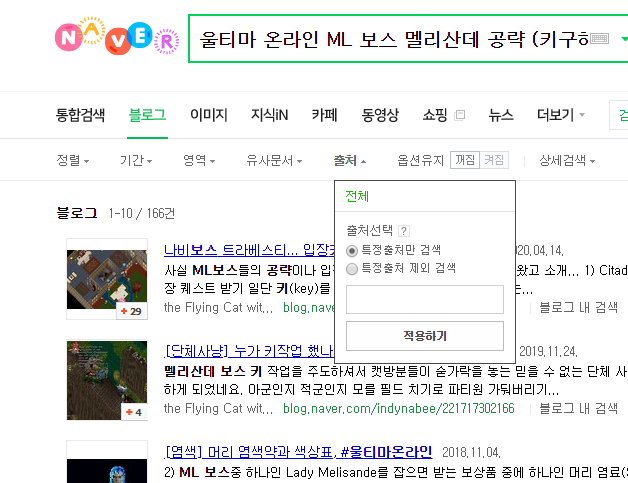Open the second result thumbnail with +4
The height and width of the screenshot is (483, 628).
(x=107, y=380)
